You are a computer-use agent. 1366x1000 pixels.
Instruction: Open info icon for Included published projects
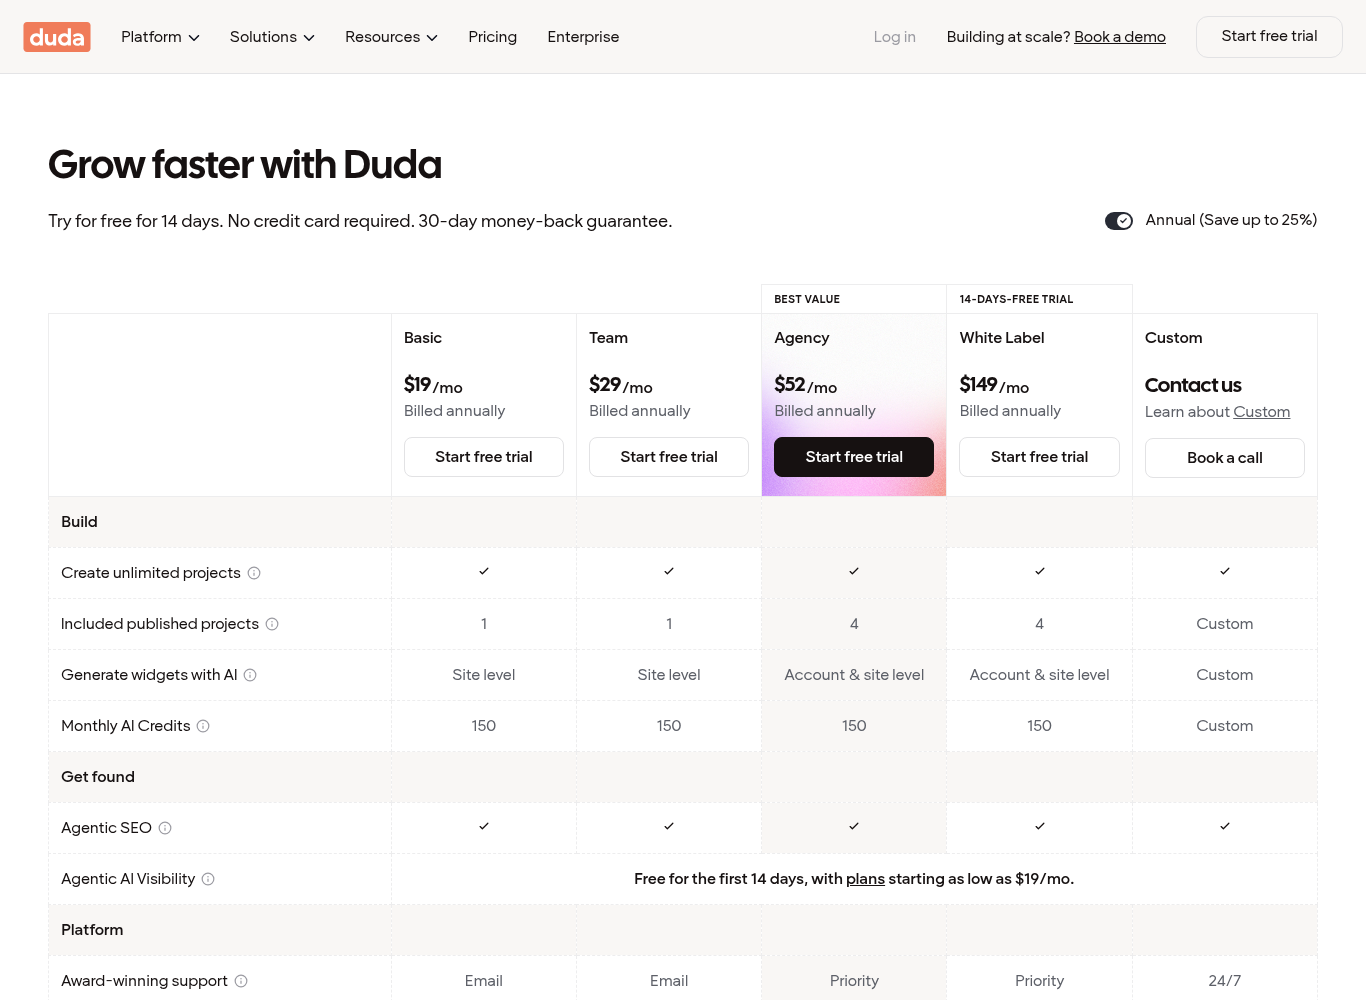(x=272, y=624)
